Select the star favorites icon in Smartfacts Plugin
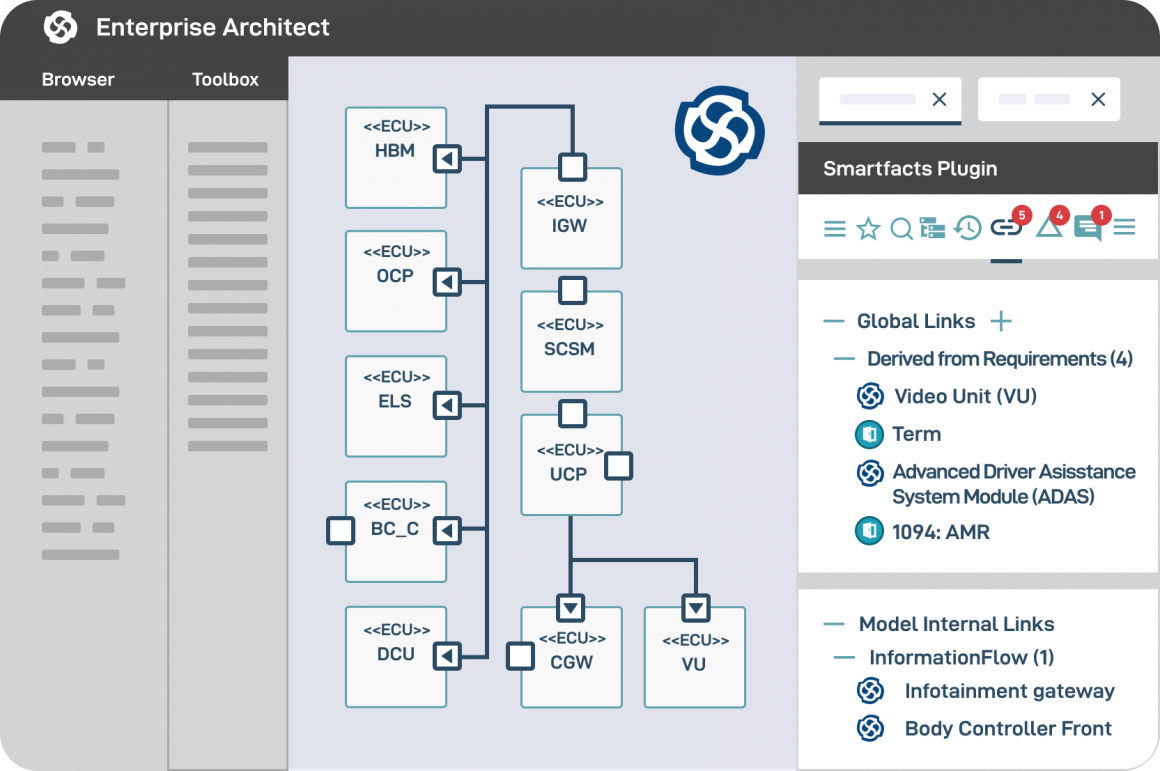The height and width of the screenshot is (771, 1160). pyautogui.click(x=868, y=228)
